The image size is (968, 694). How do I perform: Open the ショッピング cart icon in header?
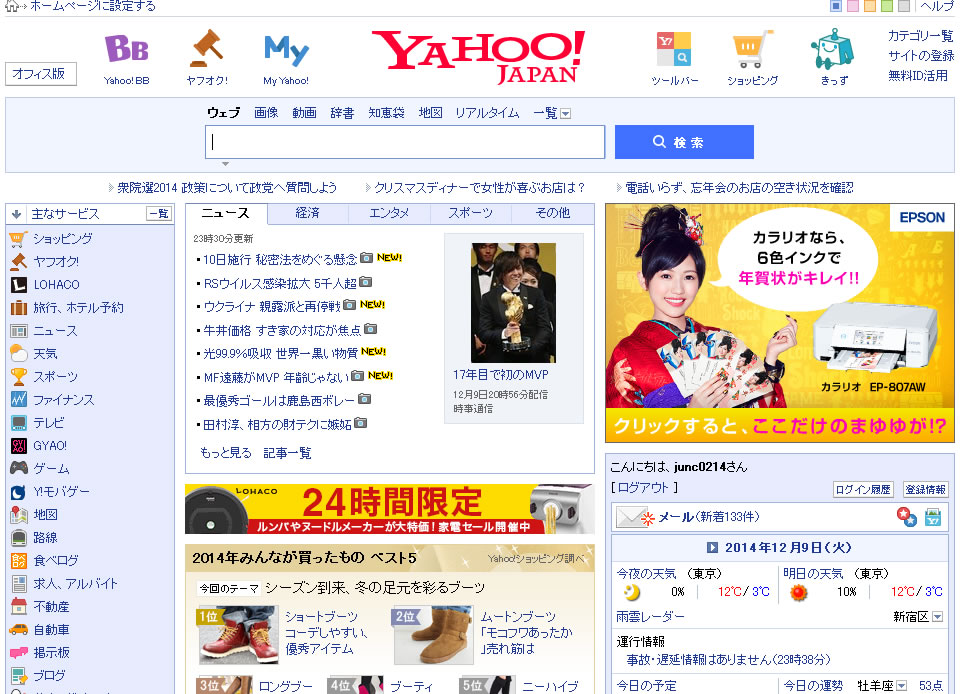click(753, 49)
